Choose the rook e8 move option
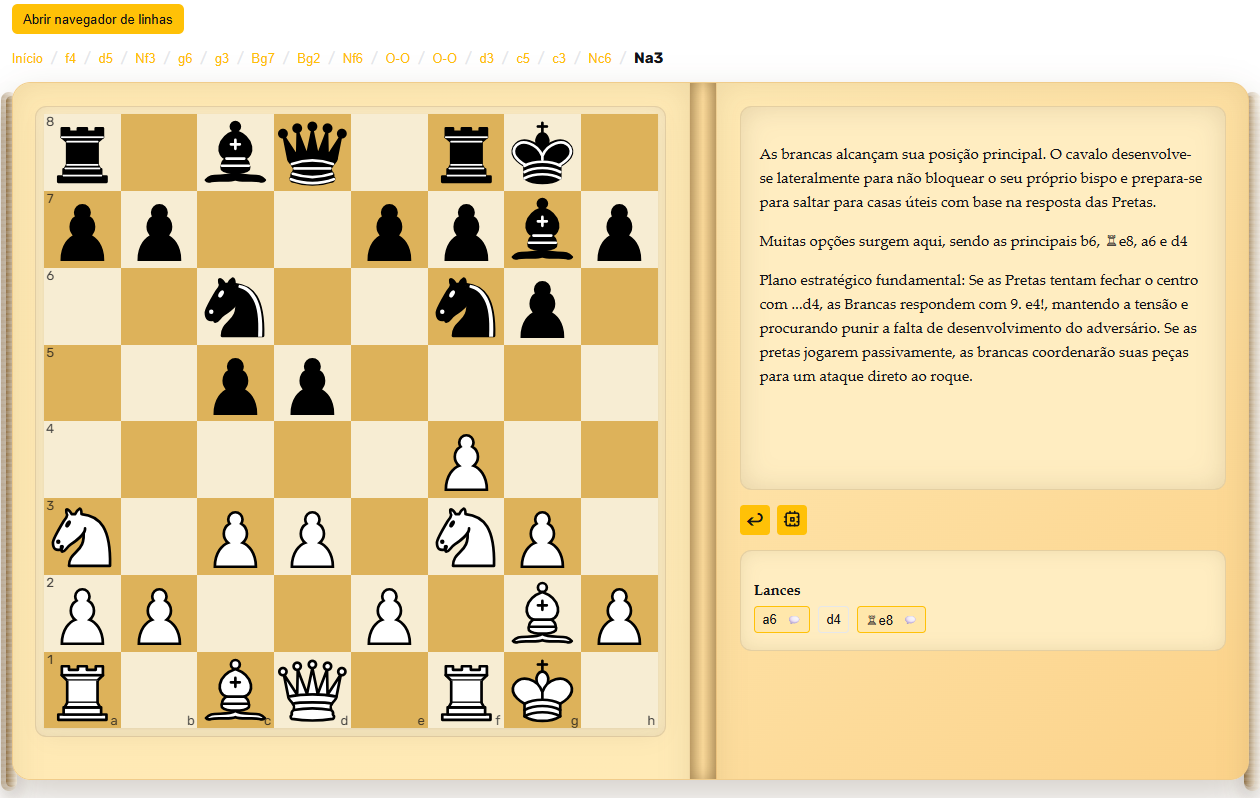The height and width of the screenshot is (798, 1260). coord(890,620)
